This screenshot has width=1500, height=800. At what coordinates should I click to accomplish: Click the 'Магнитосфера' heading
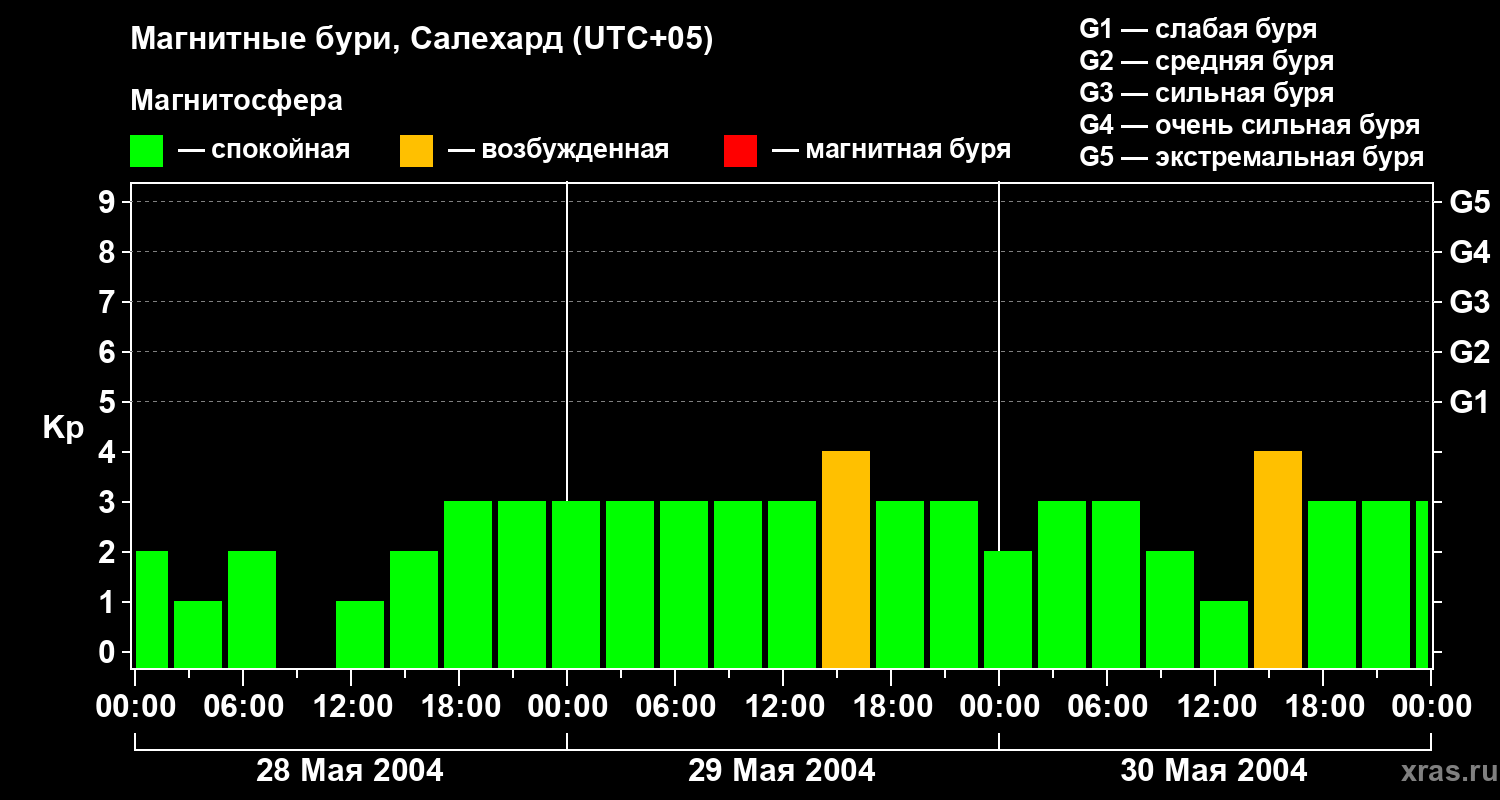tap(236, 101)
